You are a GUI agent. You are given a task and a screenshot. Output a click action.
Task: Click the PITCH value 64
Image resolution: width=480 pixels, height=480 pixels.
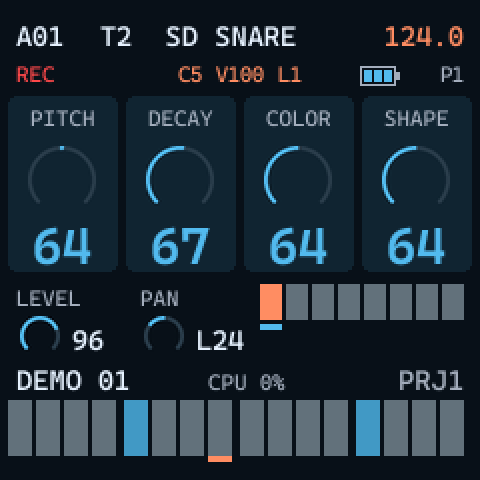[x=62, y=246]
